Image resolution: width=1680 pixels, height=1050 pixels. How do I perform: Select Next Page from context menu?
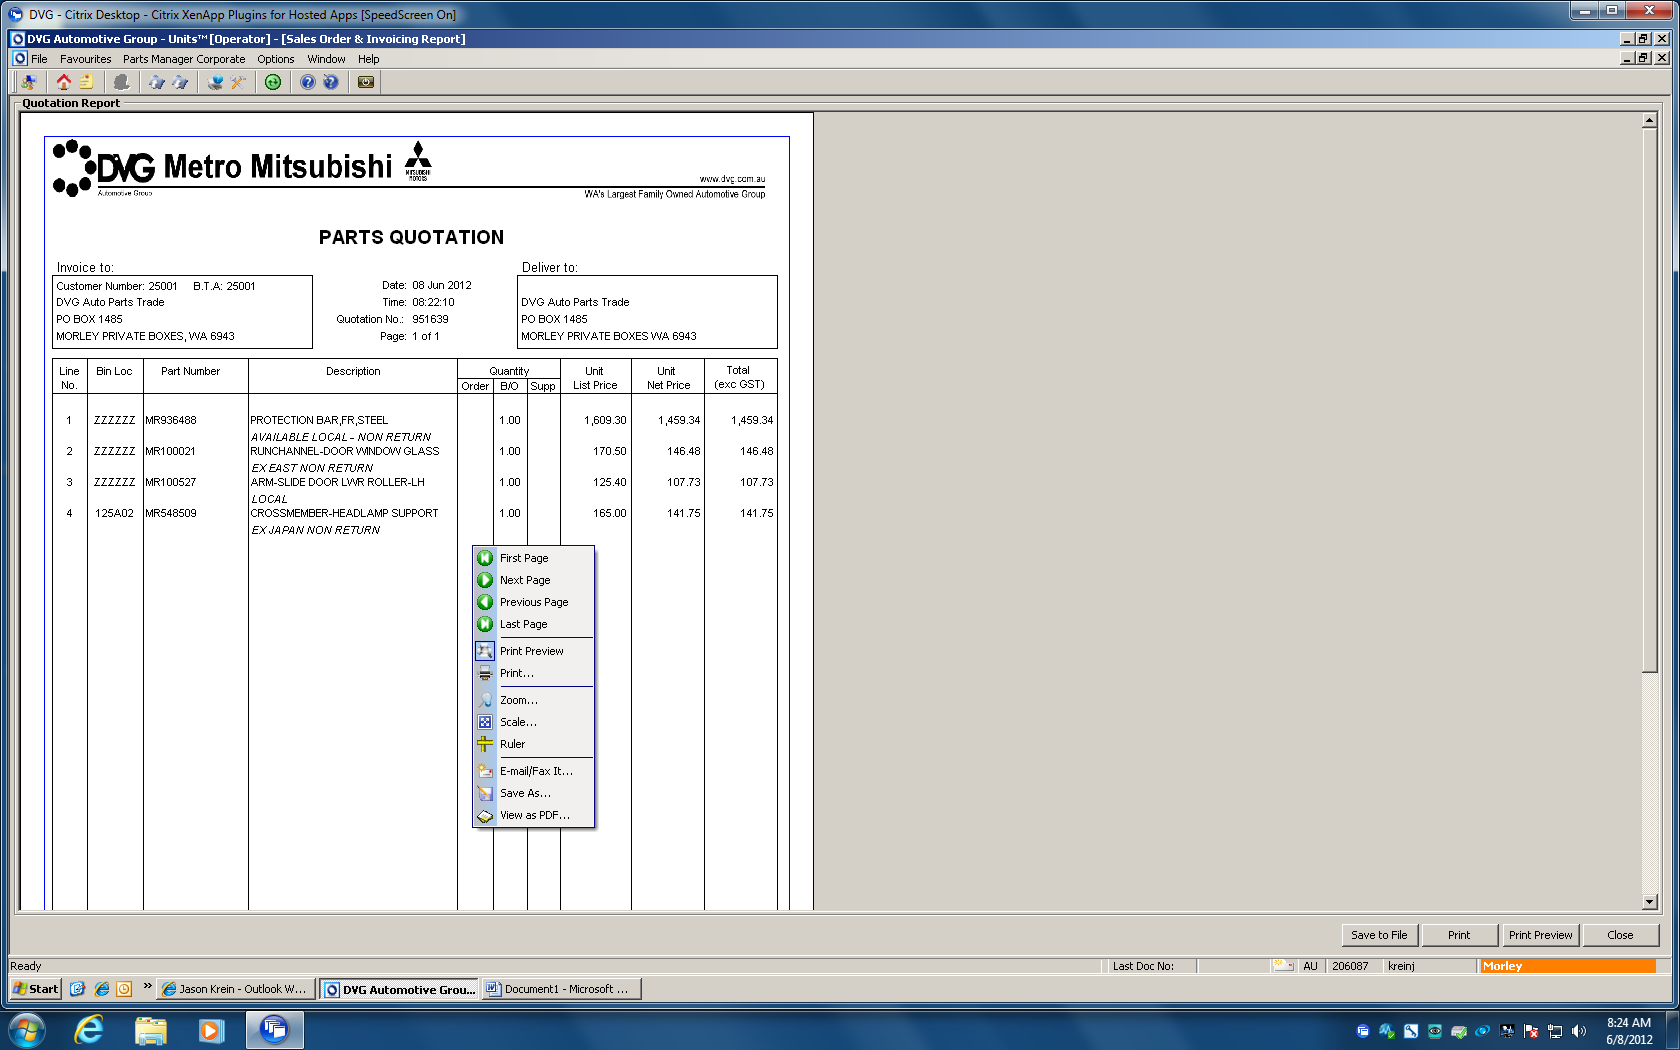coord(534,580)
